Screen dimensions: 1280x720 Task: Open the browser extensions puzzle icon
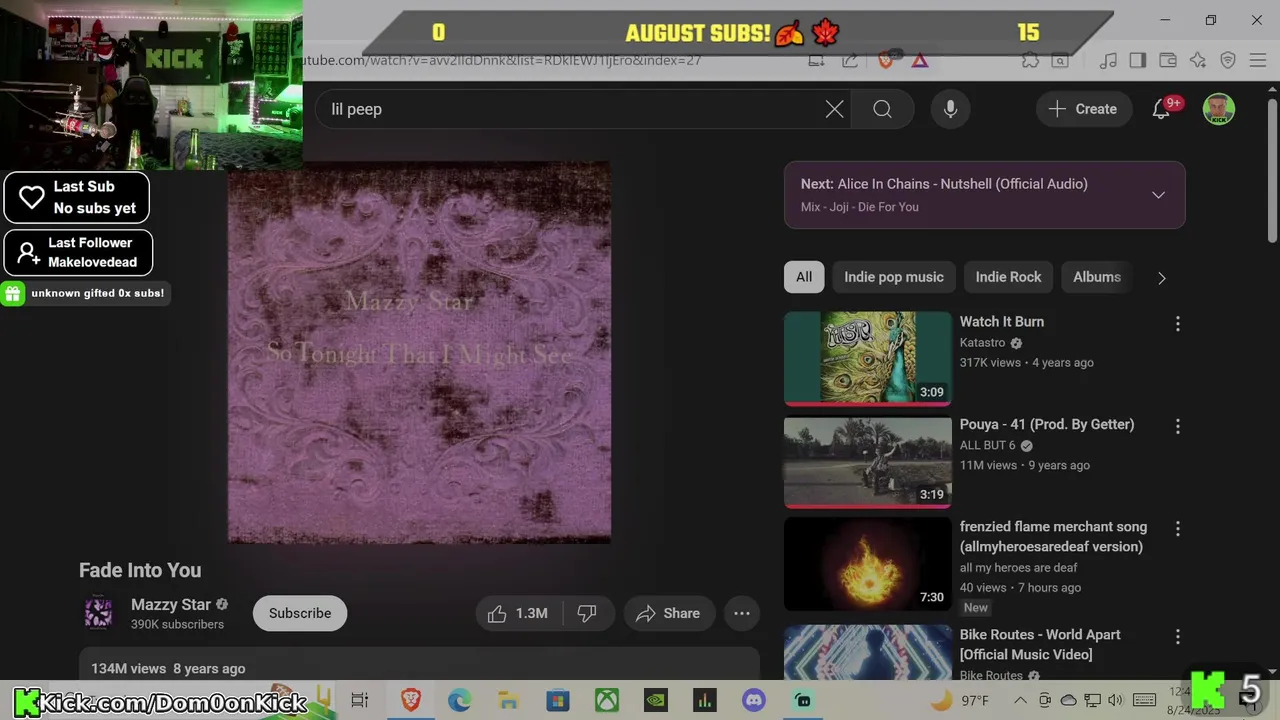tap(1030, 60)
